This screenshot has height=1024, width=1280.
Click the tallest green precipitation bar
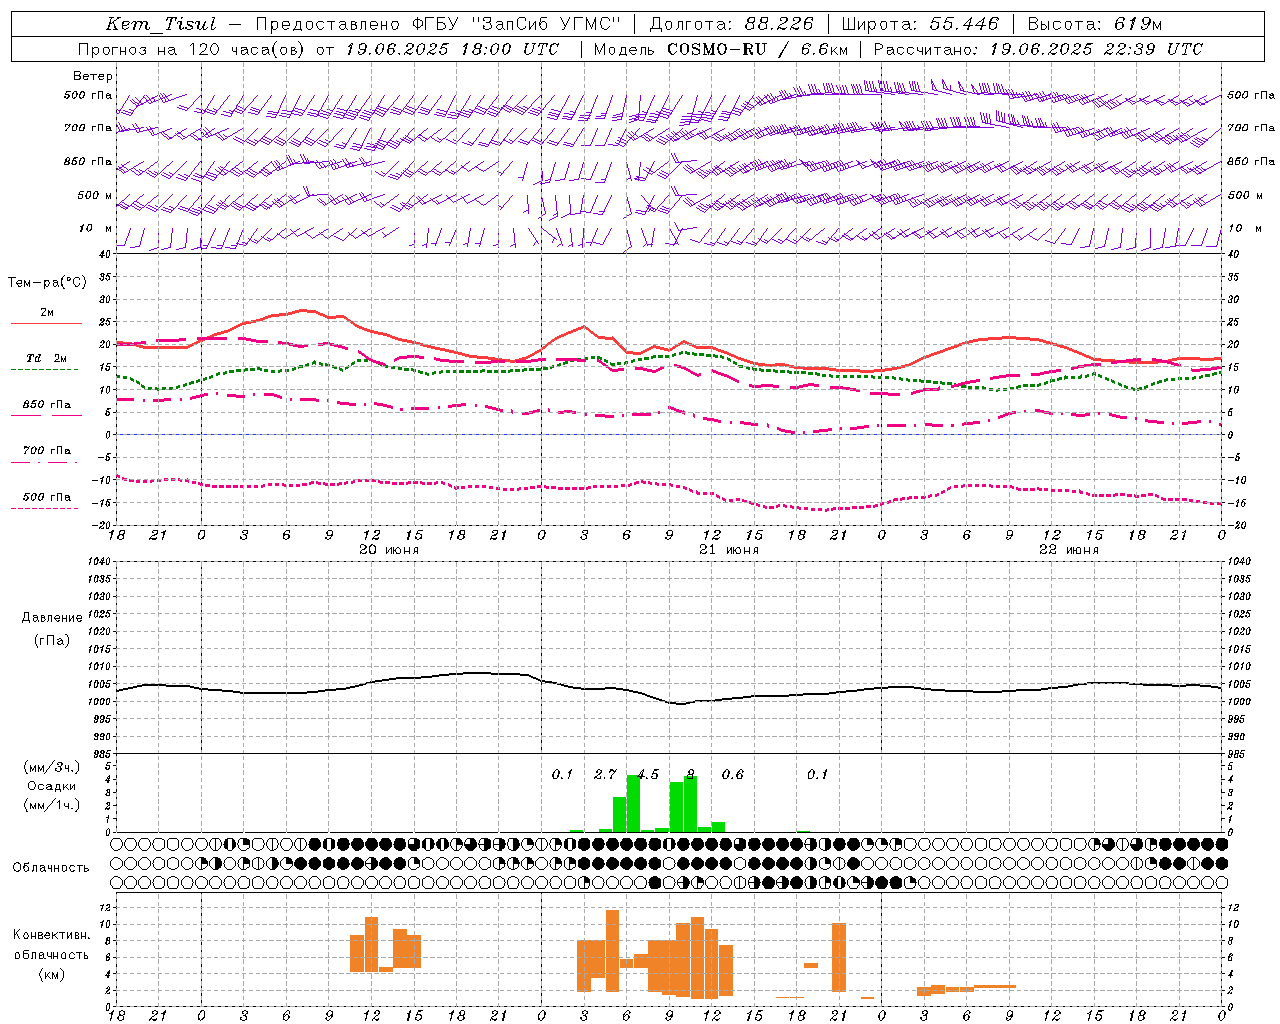click(x=633, y=803)
